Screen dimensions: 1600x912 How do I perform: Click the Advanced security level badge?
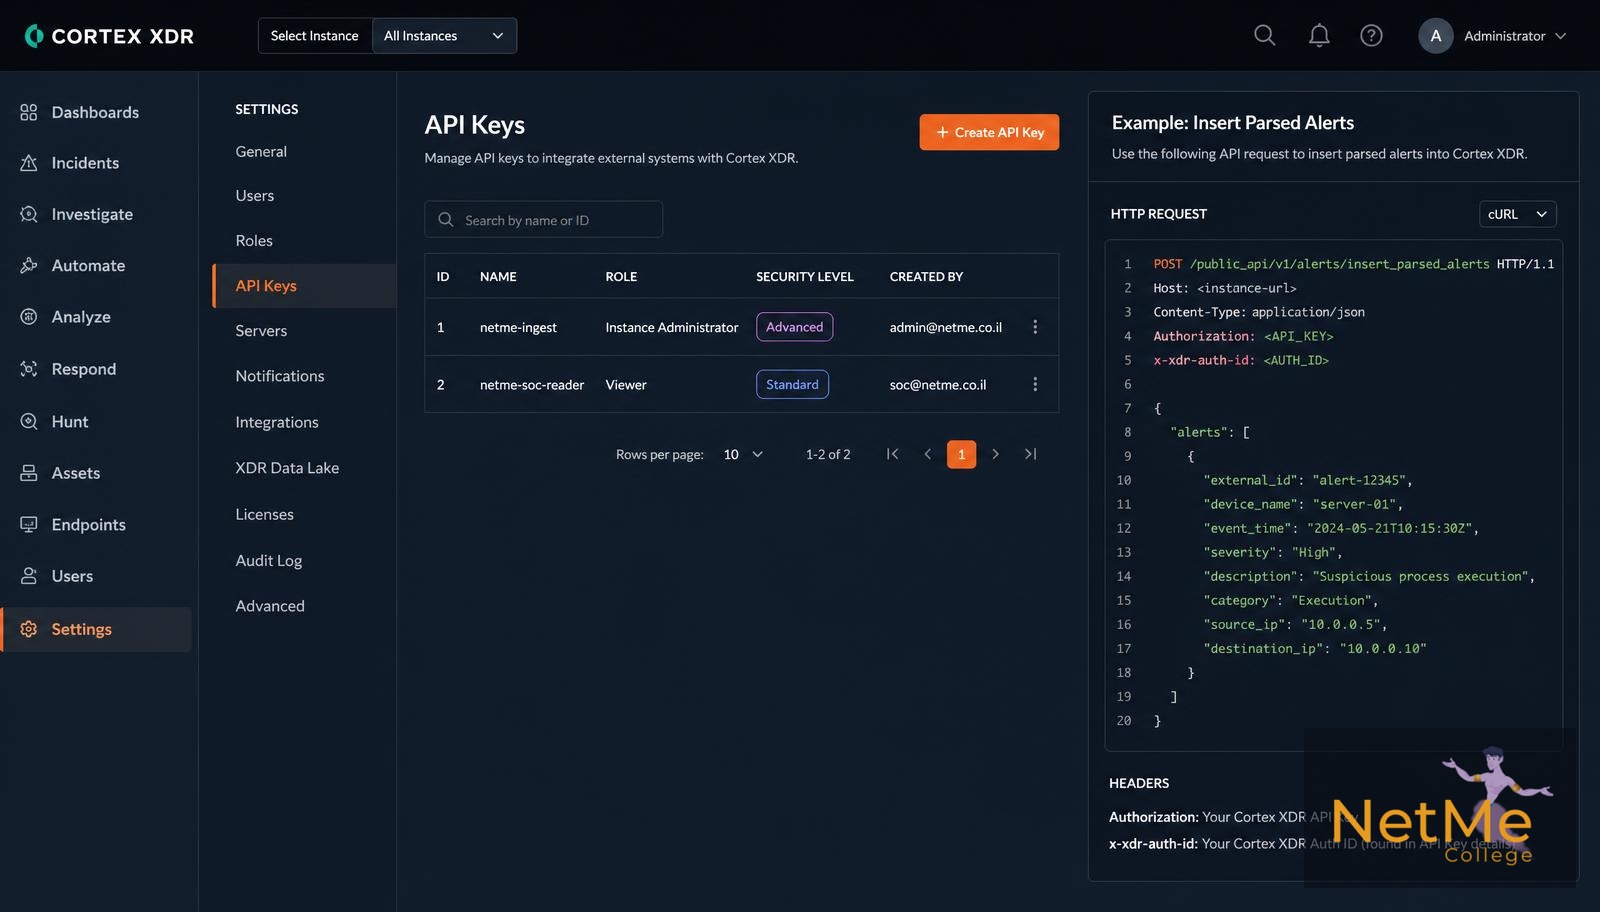pos(794,327)
